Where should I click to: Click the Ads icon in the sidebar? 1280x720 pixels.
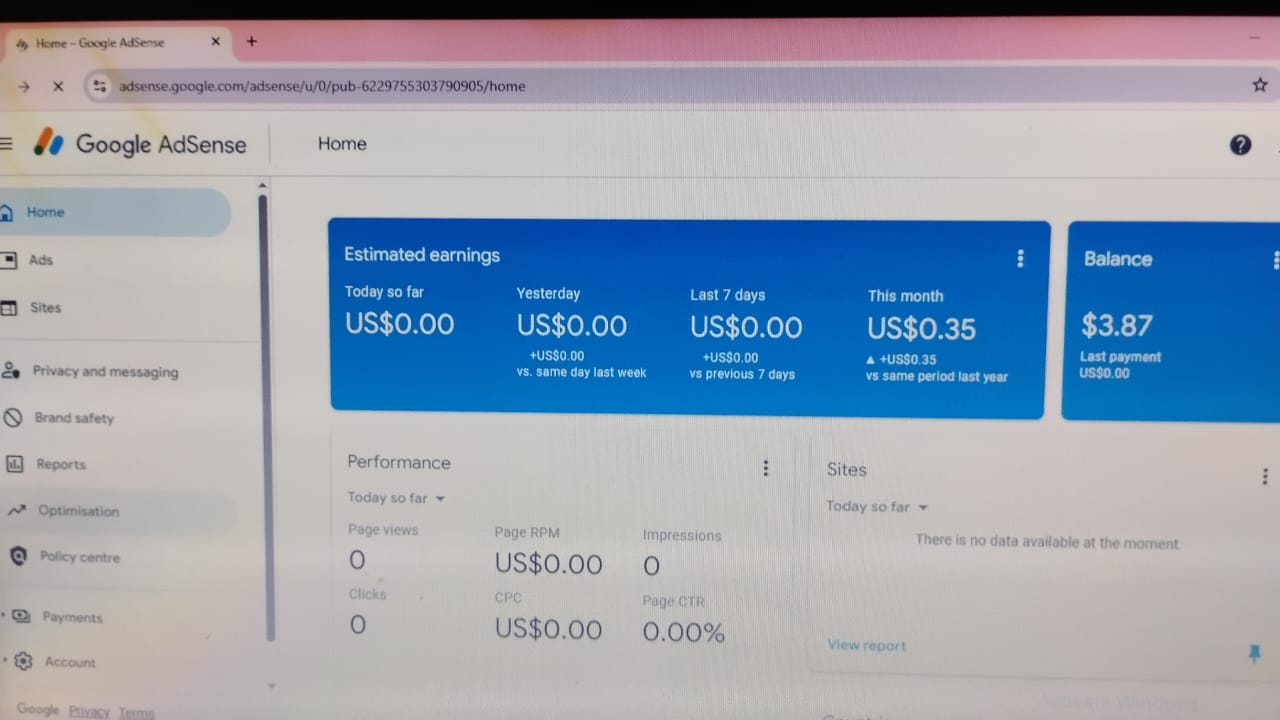pos(8,260)
